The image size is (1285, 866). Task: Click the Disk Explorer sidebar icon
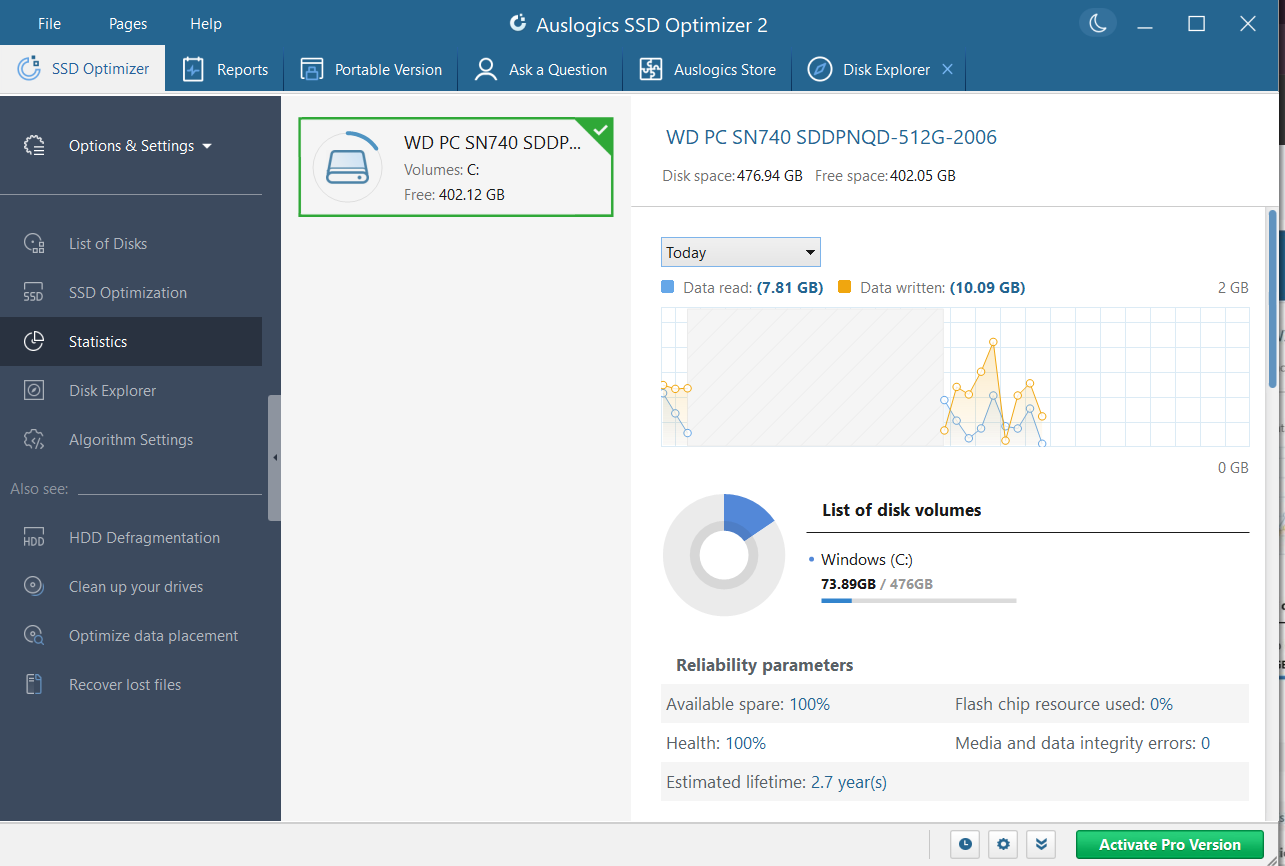(34, 390)
